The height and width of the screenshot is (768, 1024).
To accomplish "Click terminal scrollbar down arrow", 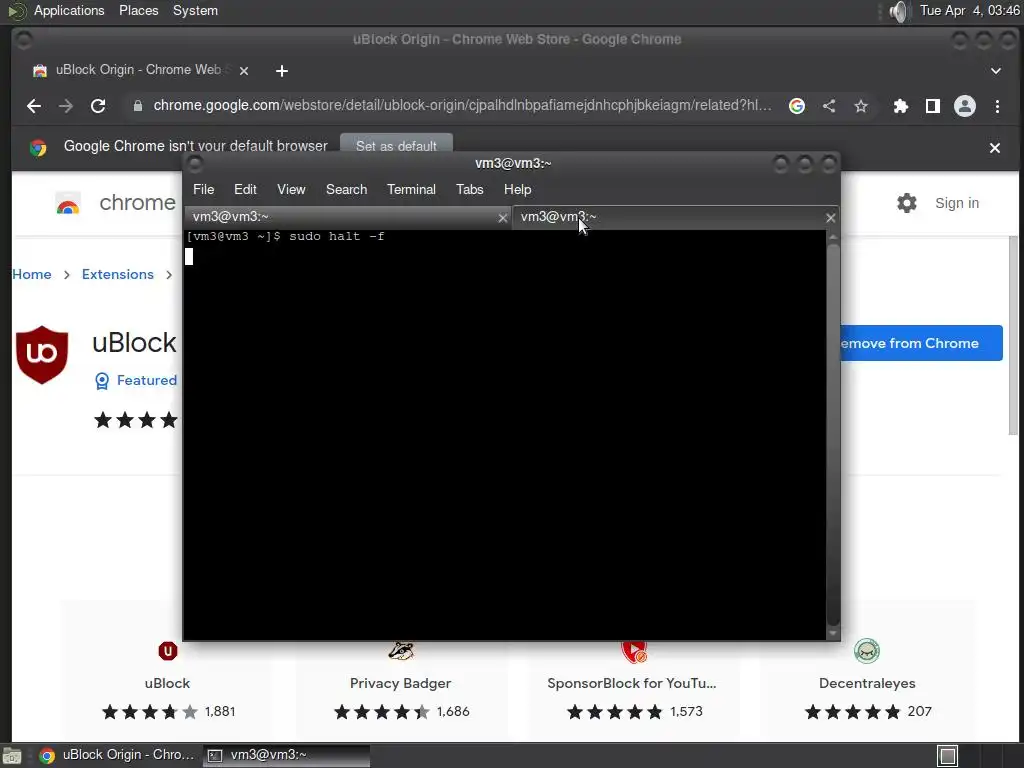I will pyautogui.click(x=833, y=633).
